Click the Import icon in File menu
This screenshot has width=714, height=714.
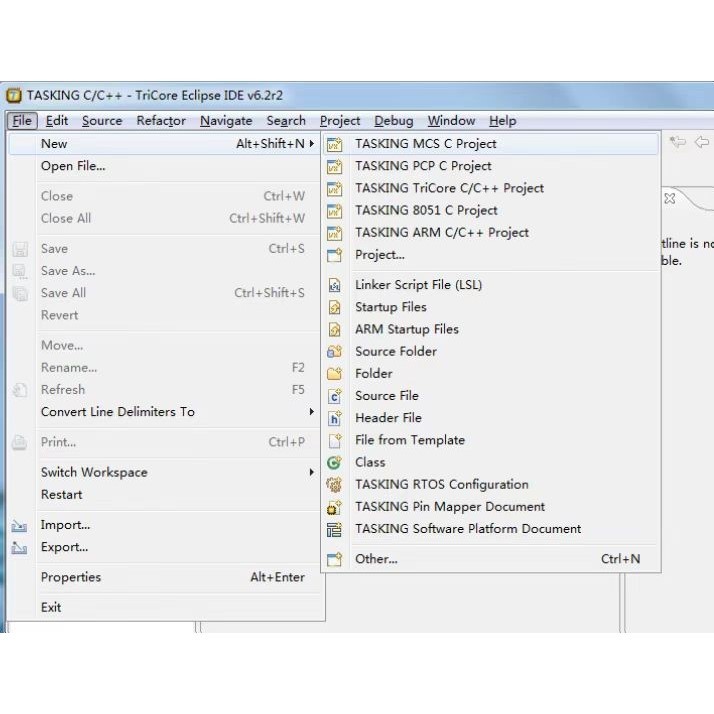(x=19, y=526)
